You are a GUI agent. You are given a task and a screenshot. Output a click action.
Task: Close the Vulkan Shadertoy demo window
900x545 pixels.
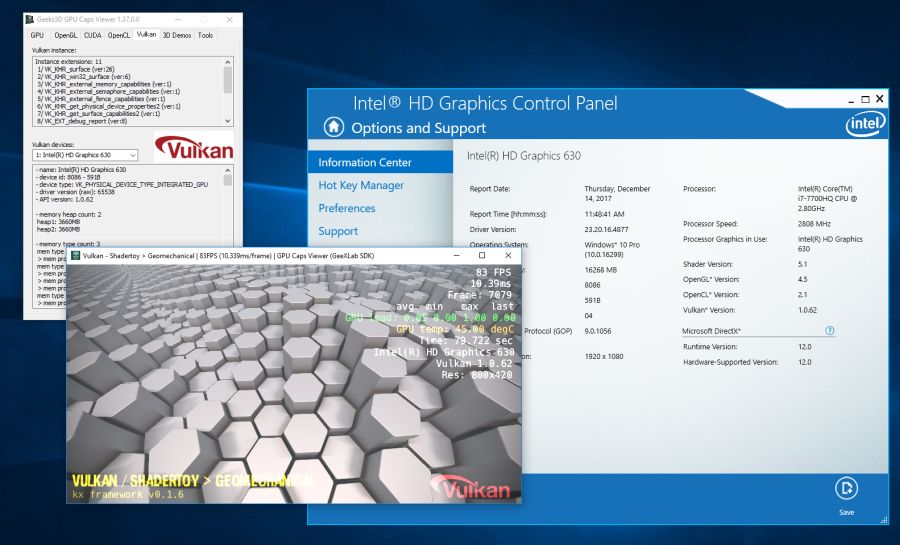click(507, 255)
